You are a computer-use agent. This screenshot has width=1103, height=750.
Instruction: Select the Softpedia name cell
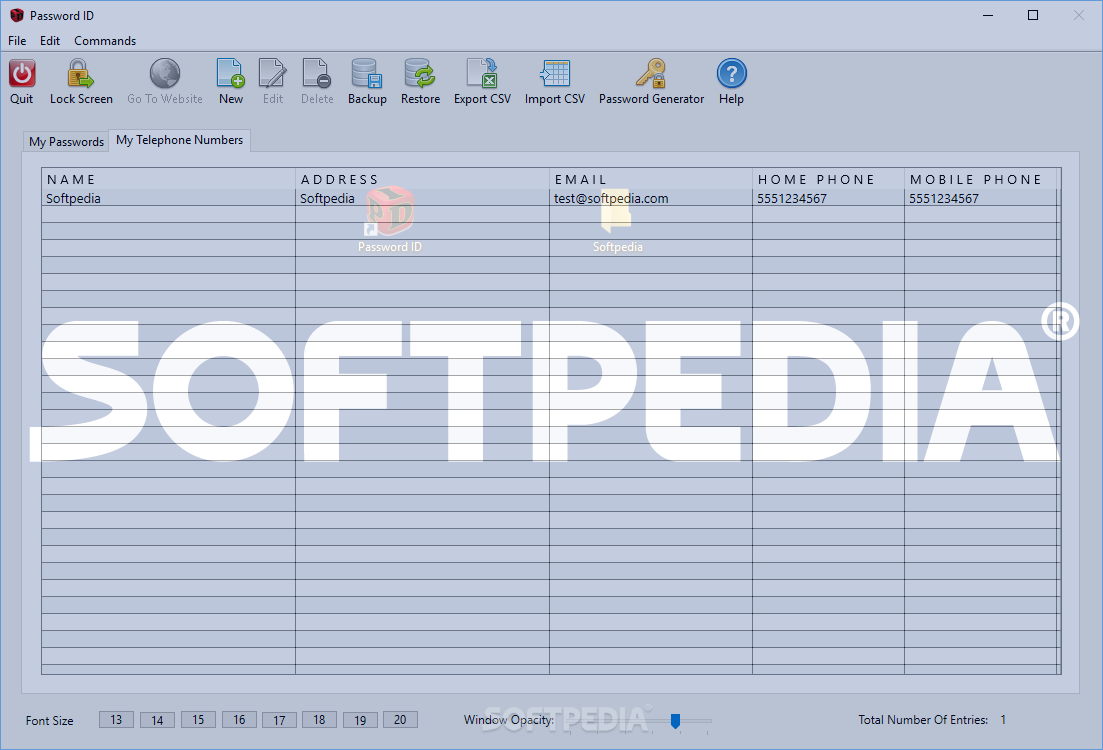tap(168, 198)
